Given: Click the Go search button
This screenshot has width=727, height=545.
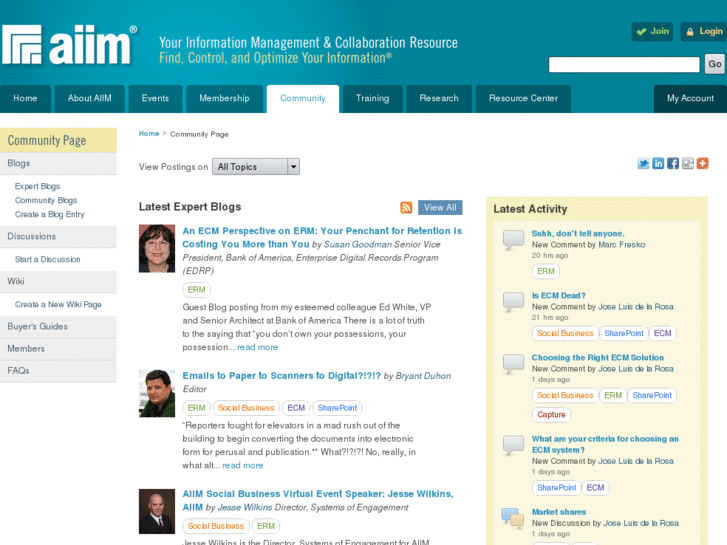Looking at the screenshot, I should 714,64.
